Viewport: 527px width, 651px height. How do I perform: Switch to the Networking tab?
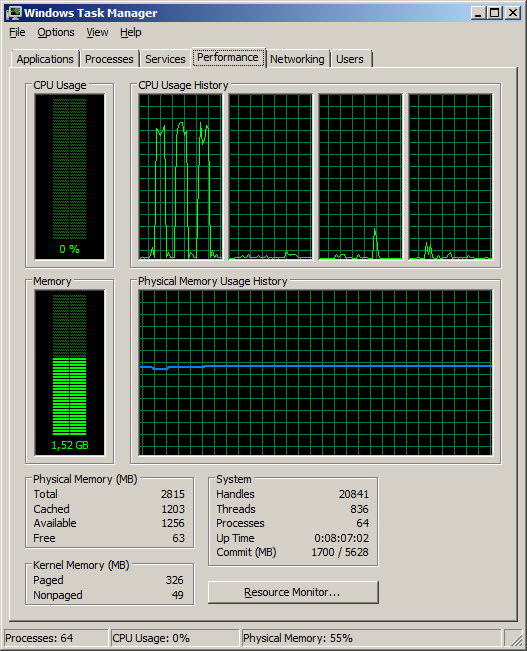[x=297, y=59]
